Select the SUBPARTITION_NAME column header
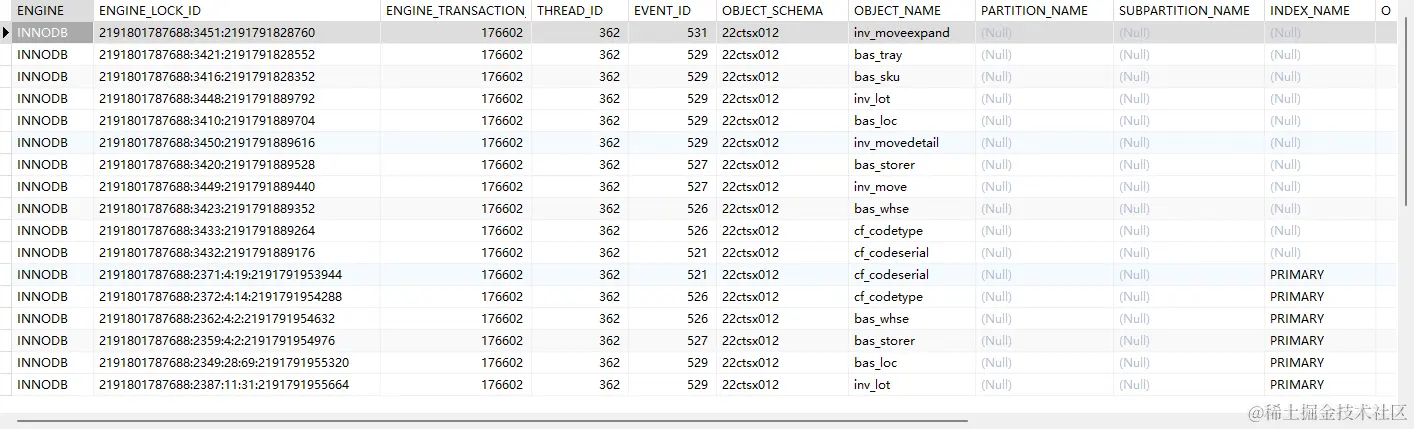 coord(1188,11)
